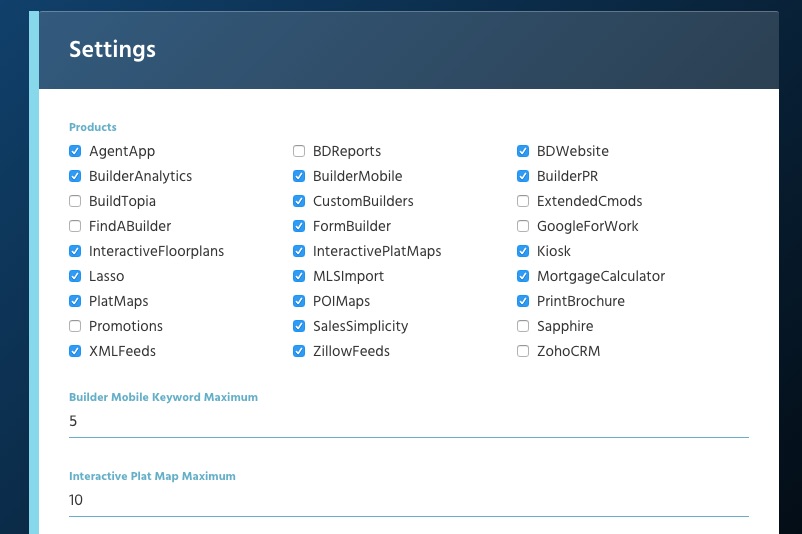
Task: Check the BuildTopia option
Action: pos(75,201)
